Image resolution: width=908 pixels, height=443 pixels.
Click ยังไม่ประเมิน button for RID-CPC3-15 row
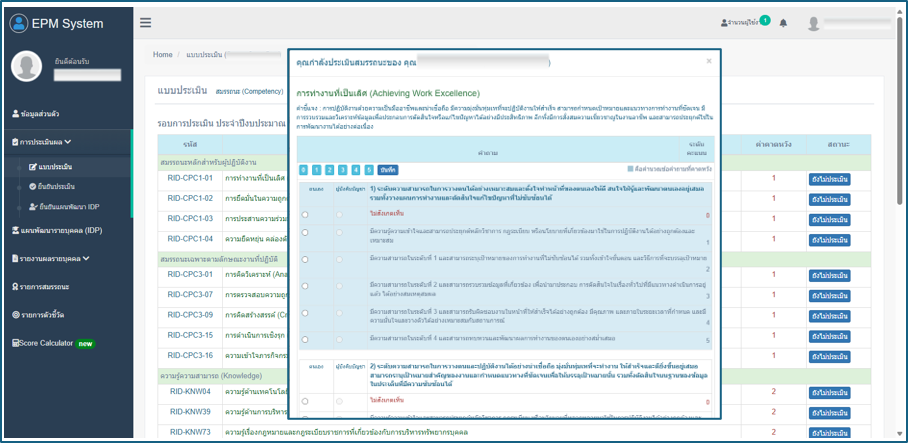[829, 336]
